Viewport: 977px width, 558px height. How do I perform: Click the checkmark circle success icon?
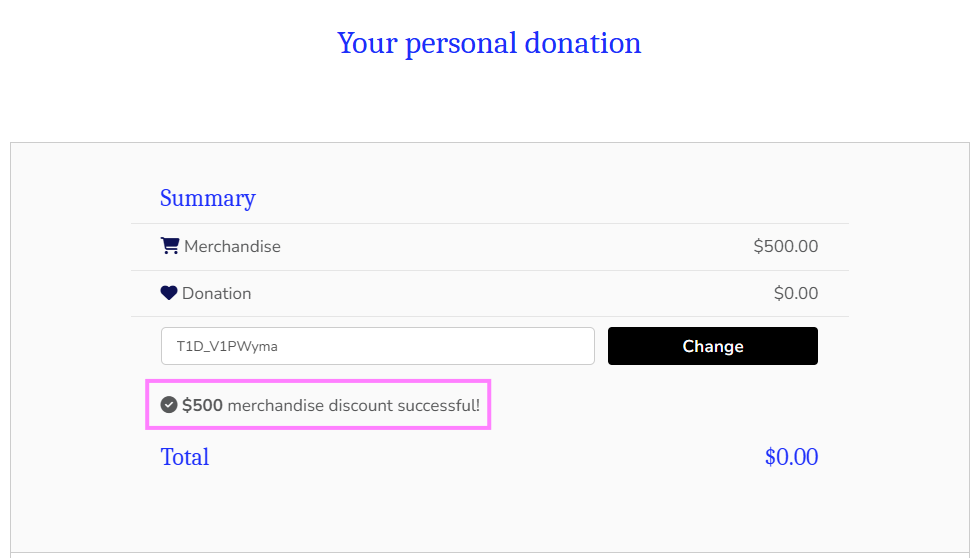pyautogui.click(x=169, y=405)
